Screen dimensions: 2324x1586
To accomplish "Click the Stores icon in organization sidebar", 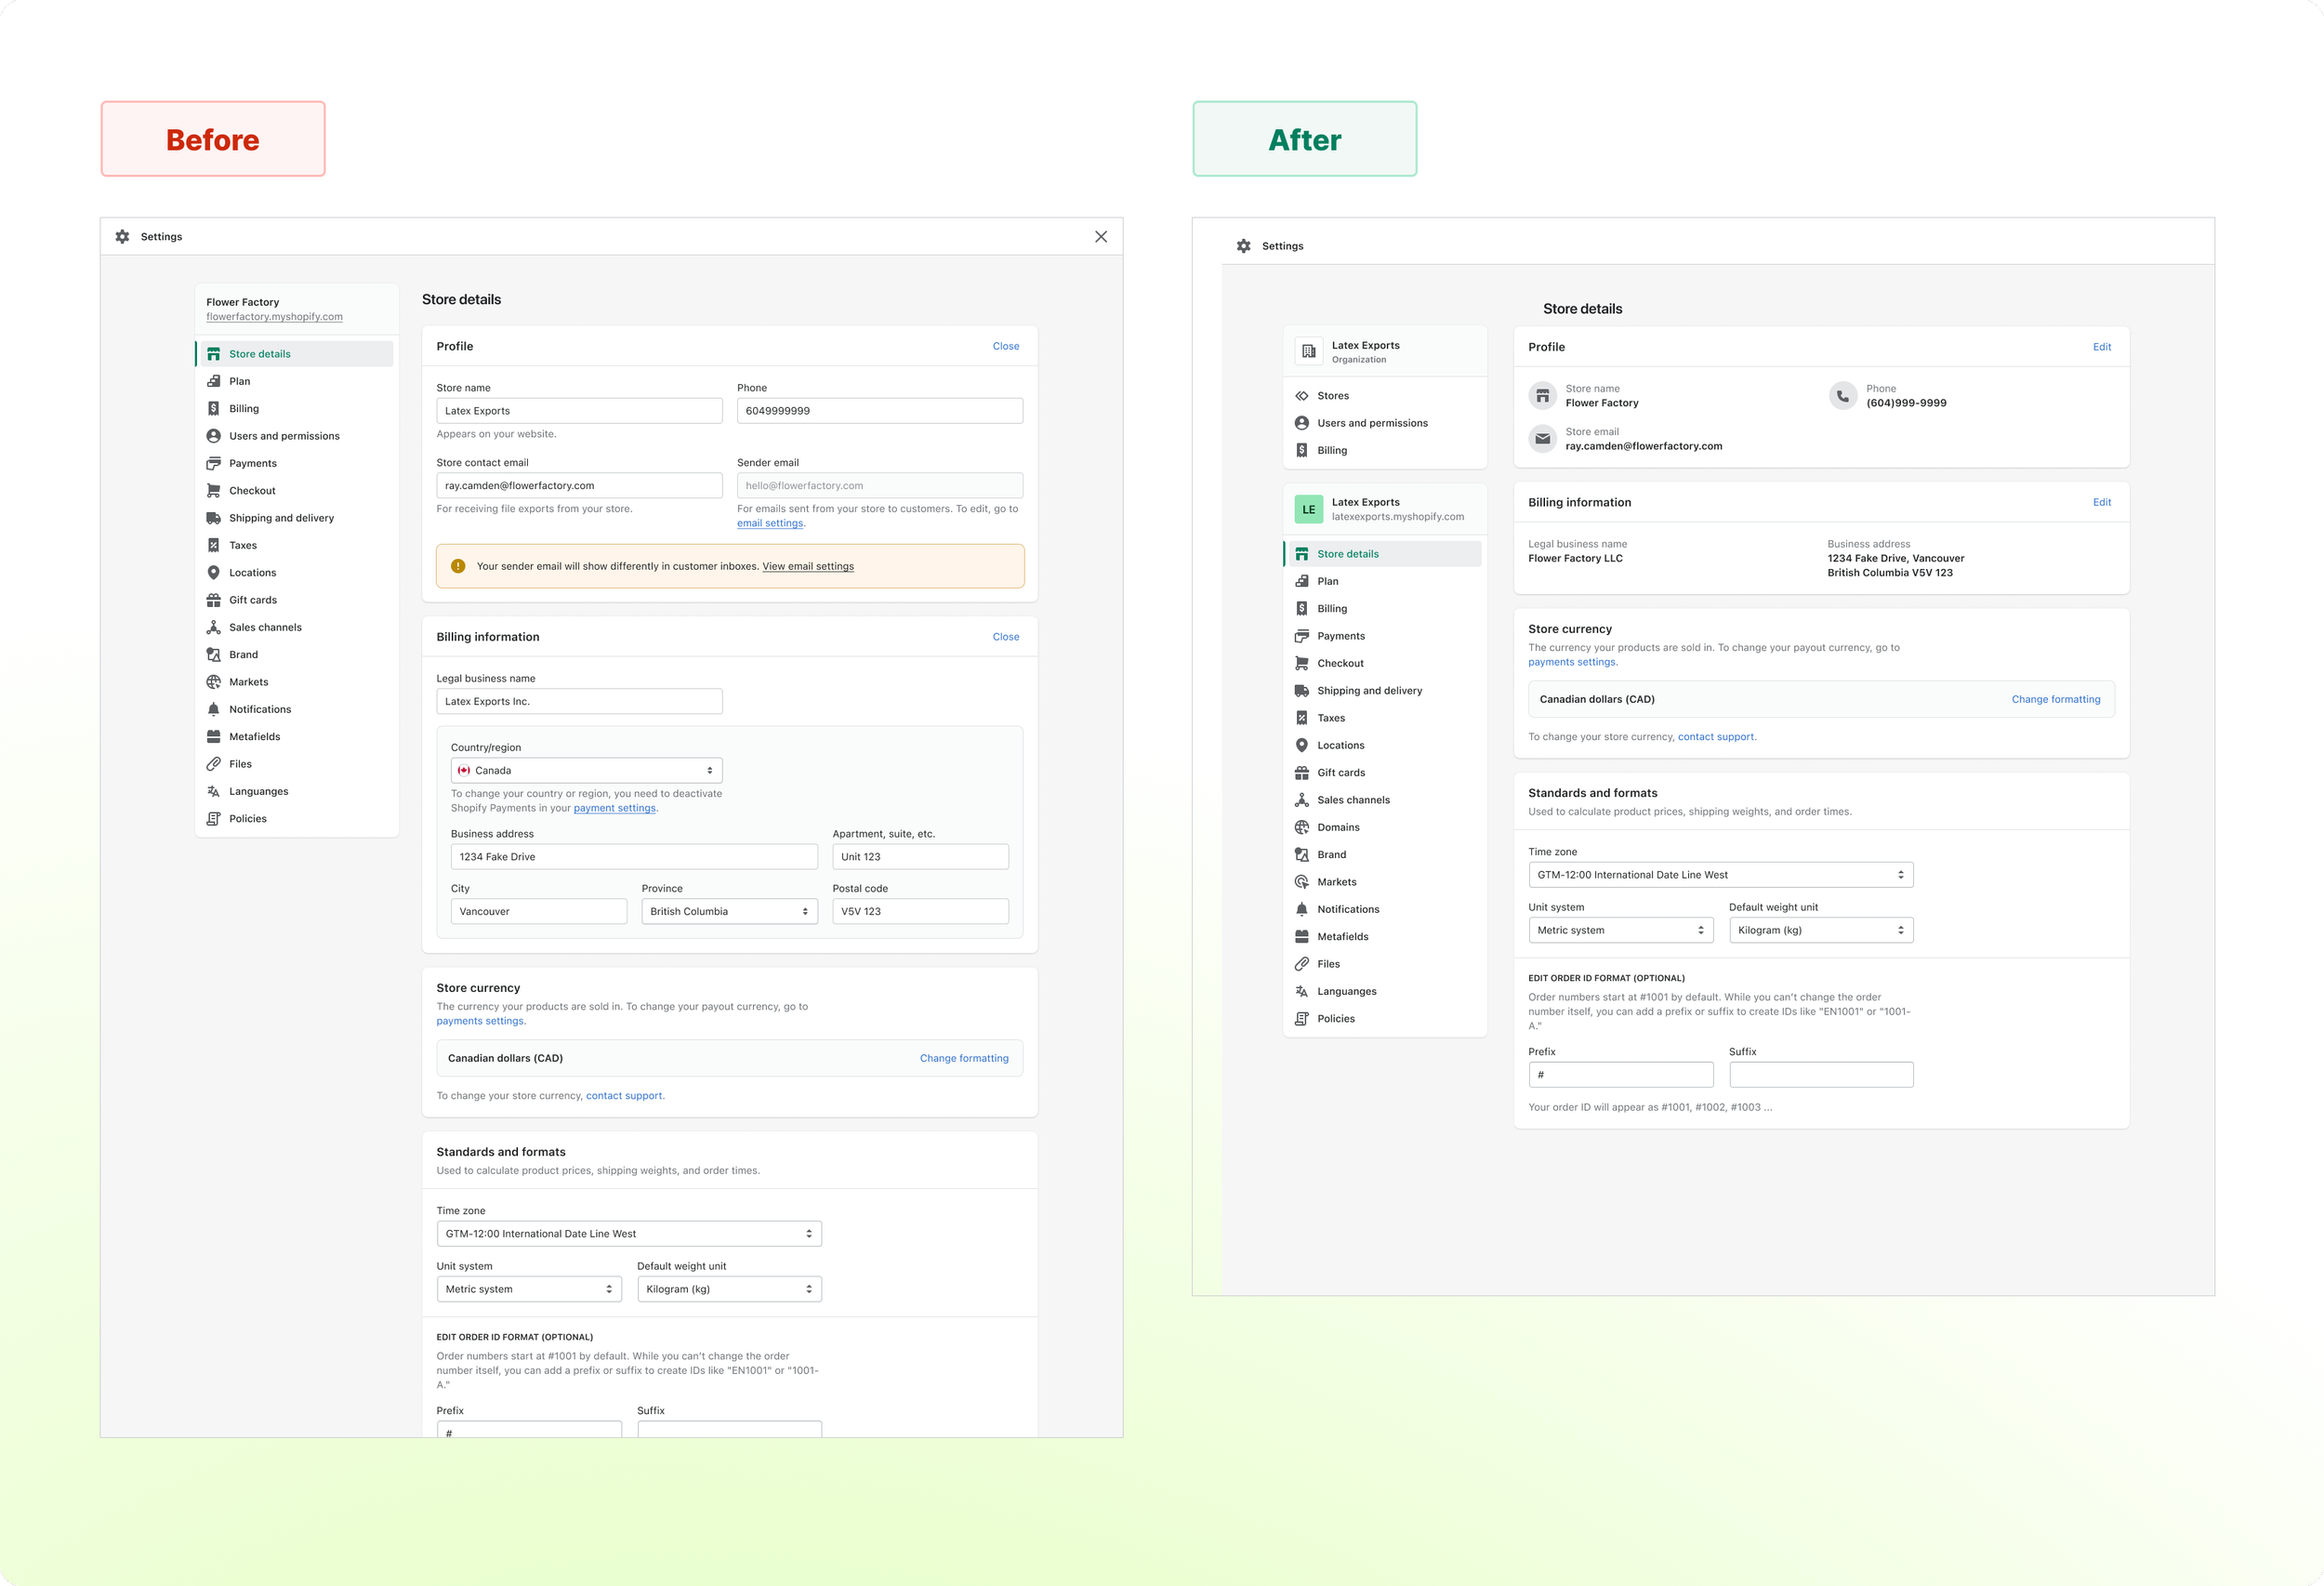I will (1301, 396).
